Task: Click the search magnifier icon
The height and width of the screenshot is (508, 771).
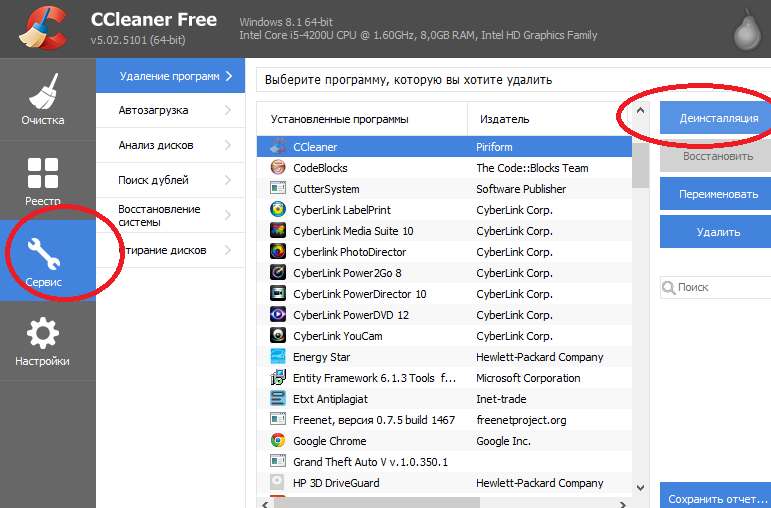Action: [669, 288]
